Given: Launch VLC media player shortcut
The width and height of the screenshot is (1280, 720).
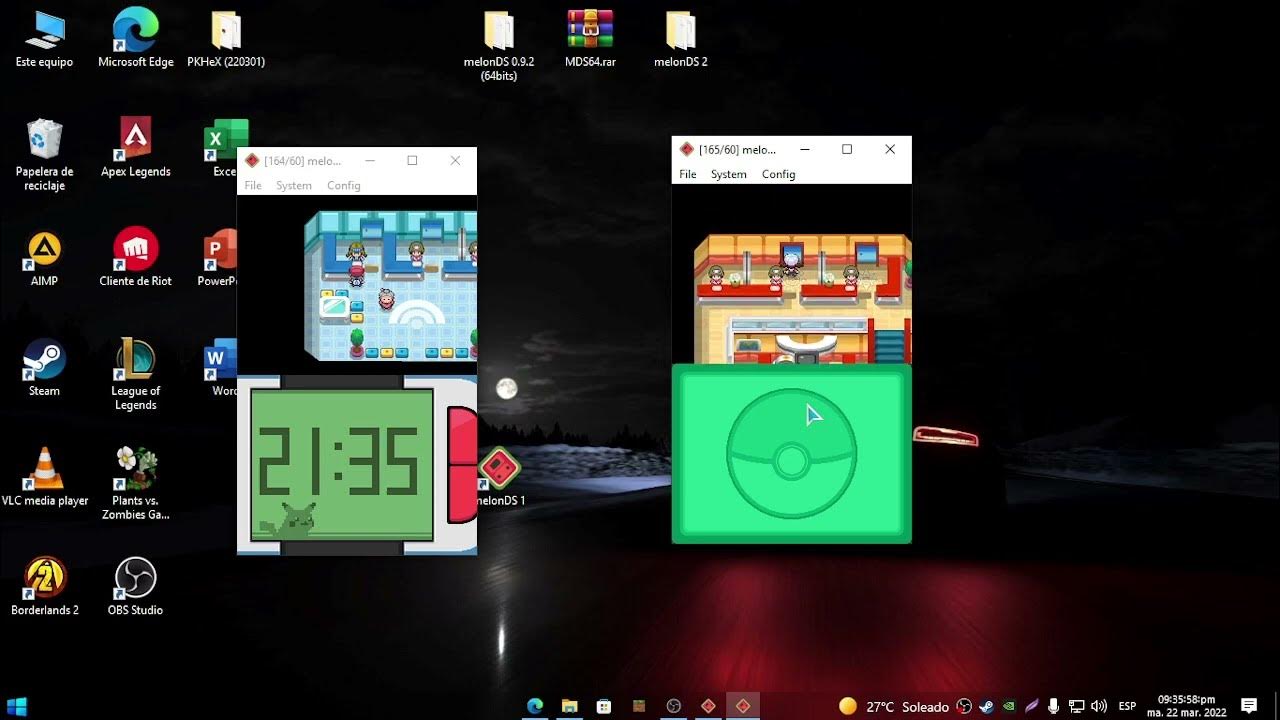Looking at the screenshot, I should 44,478.
